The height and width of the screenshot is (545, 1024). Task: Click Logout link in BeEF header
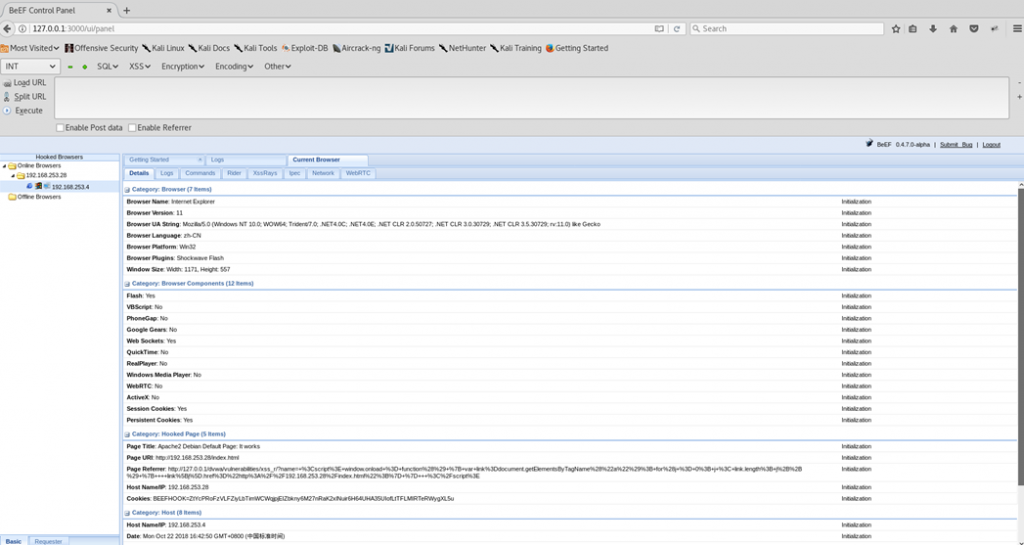click(991, 145)
